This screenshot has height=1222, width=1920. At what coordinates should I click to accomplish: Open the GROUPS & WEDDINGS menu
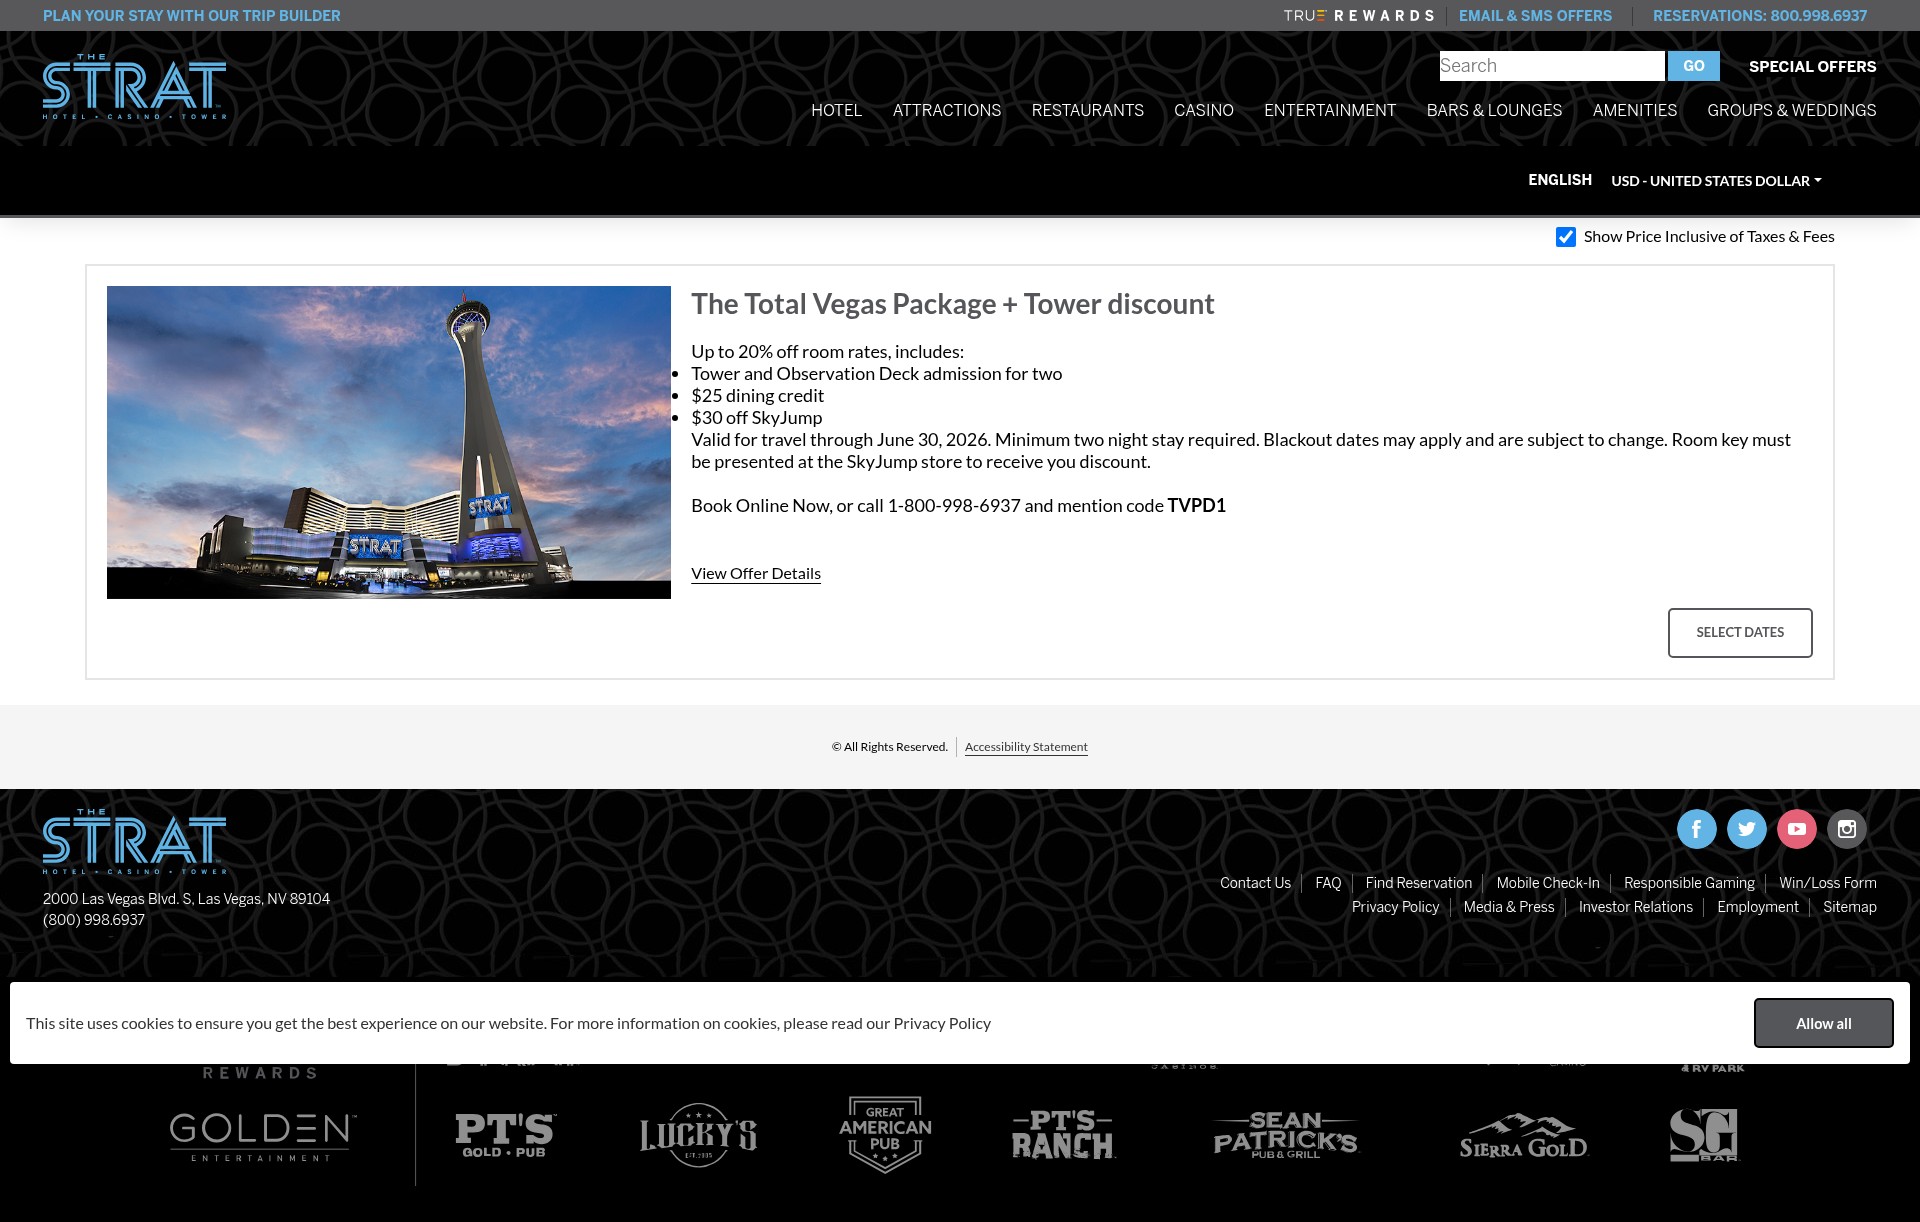tap(1791, 110)
